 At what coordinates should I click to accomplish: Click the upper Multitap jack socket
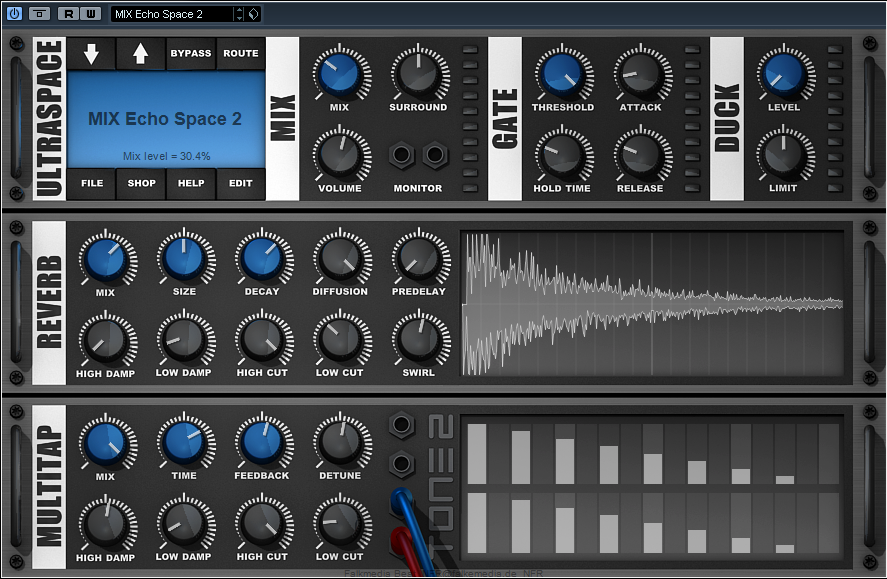pos(402,424)
